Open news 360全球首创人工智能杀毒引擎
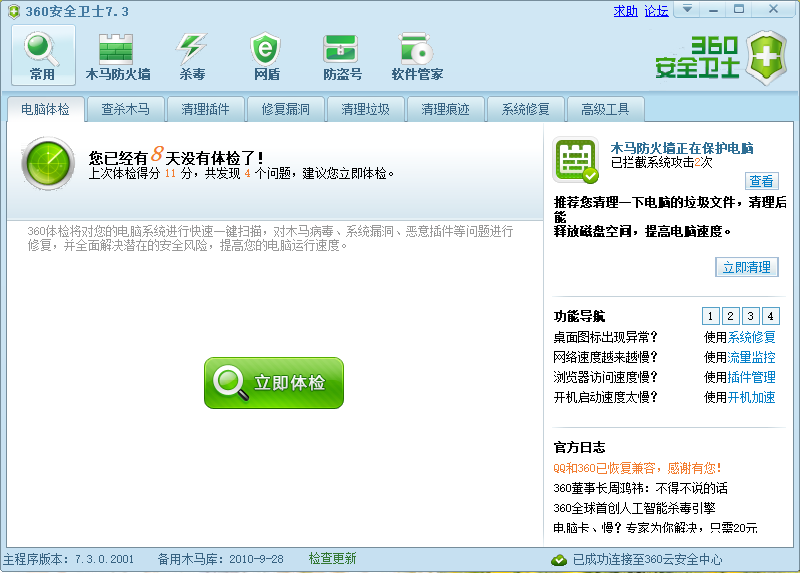 click(x=634, y=508)
